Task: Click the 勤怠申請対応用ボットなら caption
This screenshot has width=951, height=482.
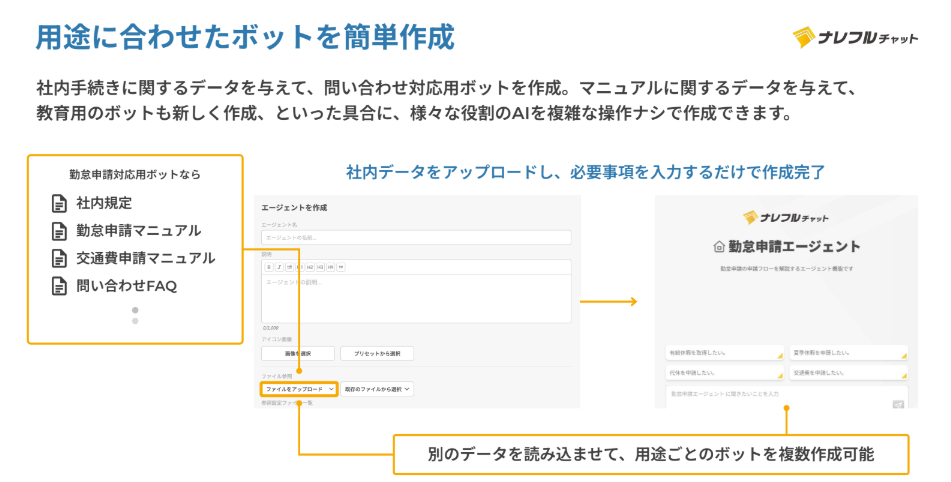Action: [135, 175]
